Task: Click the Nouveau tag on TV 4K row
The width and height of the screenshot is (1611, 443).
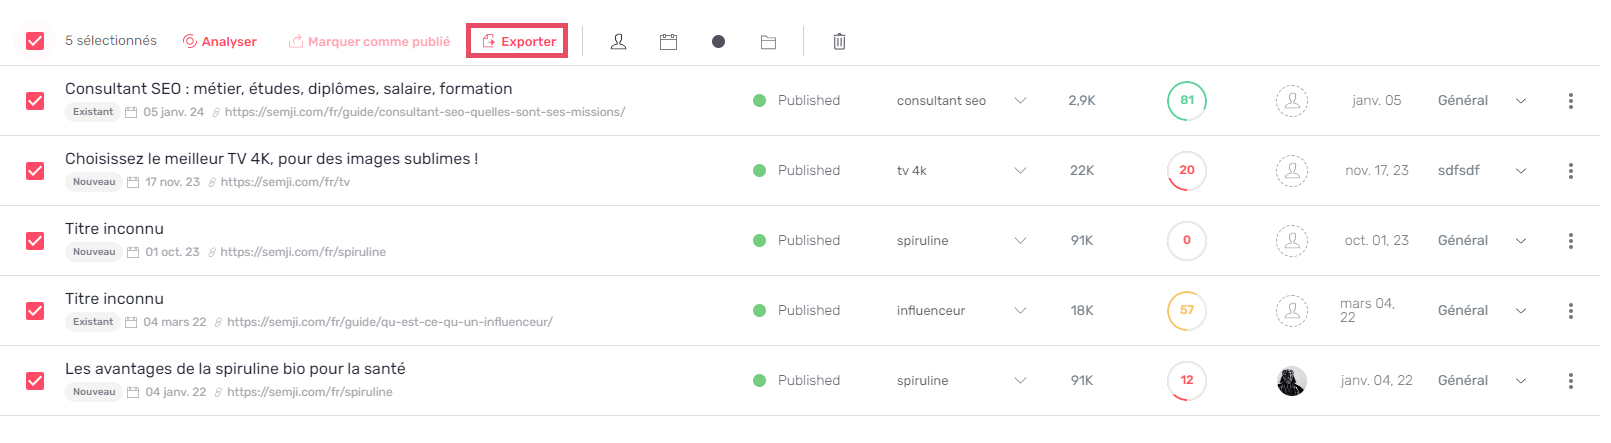Action: pyautogui.click(x=94, y=182)
